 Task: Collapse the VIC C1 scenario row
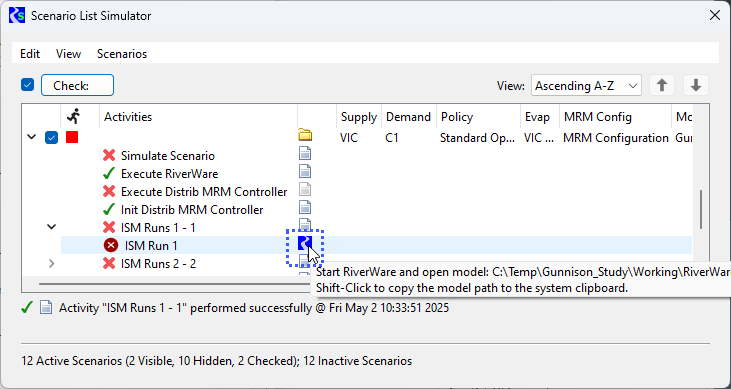tap(31, 138)
